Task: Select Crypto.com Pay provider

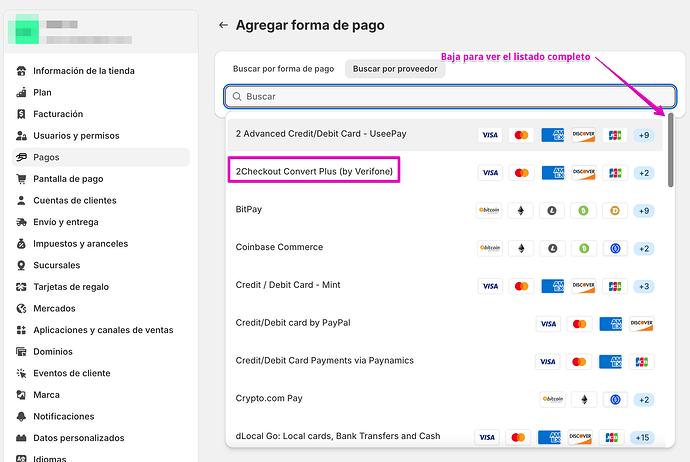Action: tap(445, 399)
